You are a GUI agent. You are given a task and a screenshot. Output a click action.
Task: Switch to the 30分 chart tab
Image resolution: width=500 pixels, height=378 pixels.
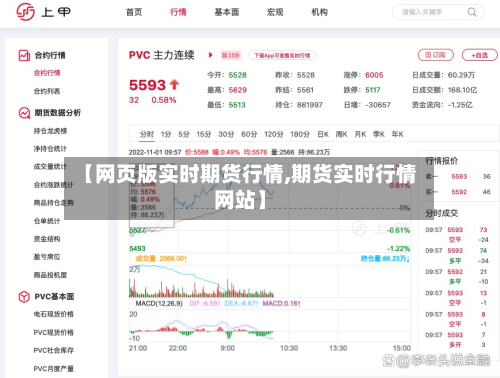point(226,134)
